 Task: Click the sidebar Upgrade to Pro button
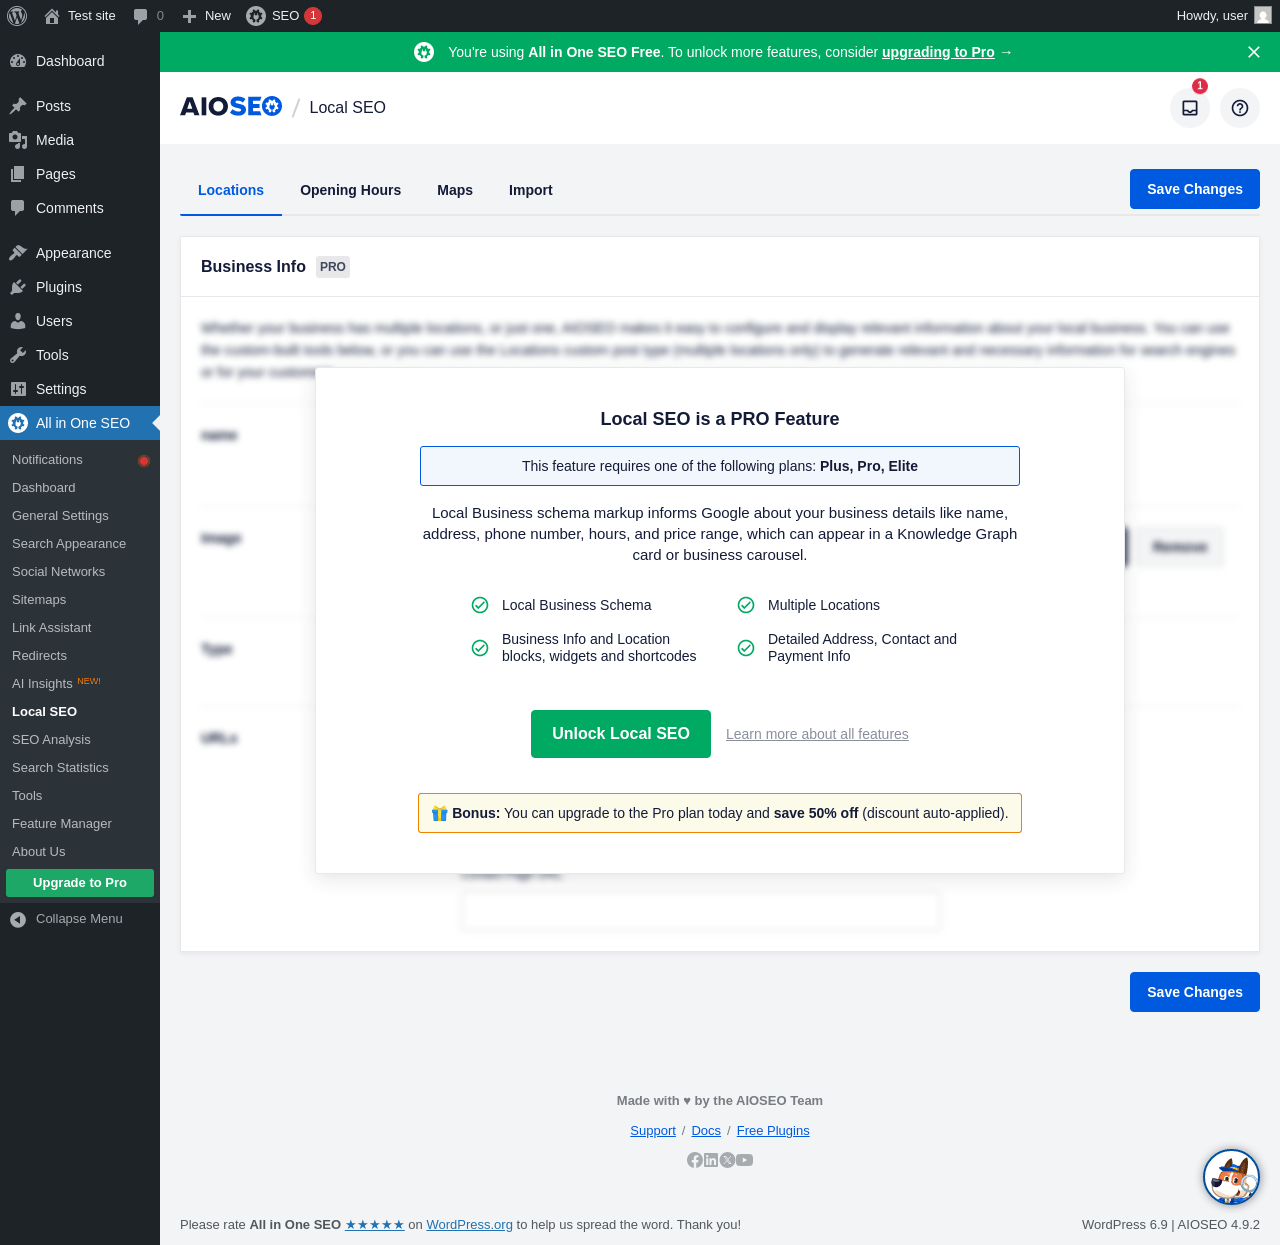(x=80, y=883)
